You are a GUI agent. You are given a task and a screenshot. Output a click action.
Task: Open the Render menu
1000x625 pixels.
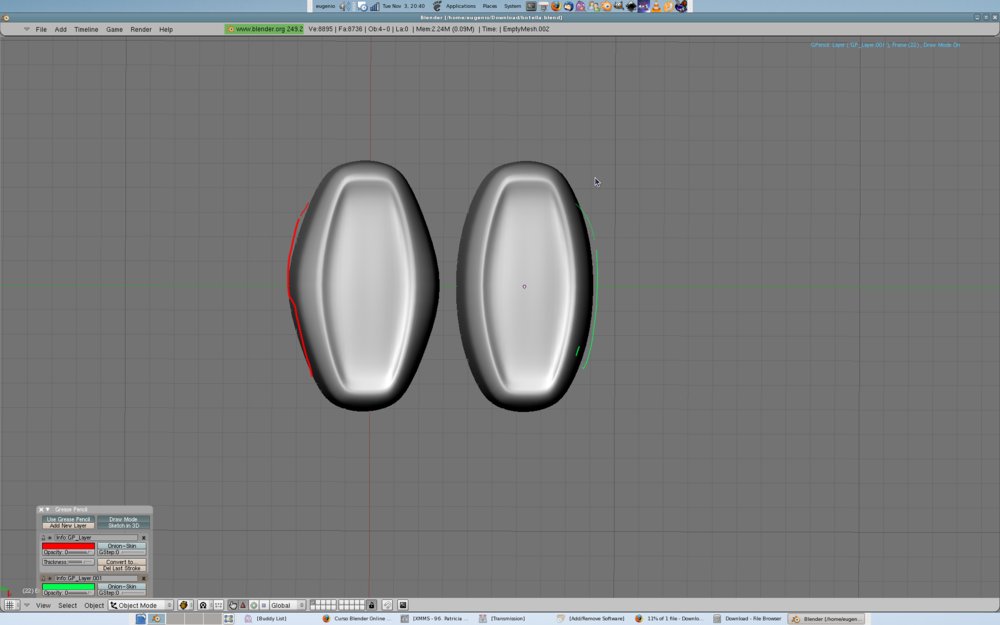click(141, 29)
